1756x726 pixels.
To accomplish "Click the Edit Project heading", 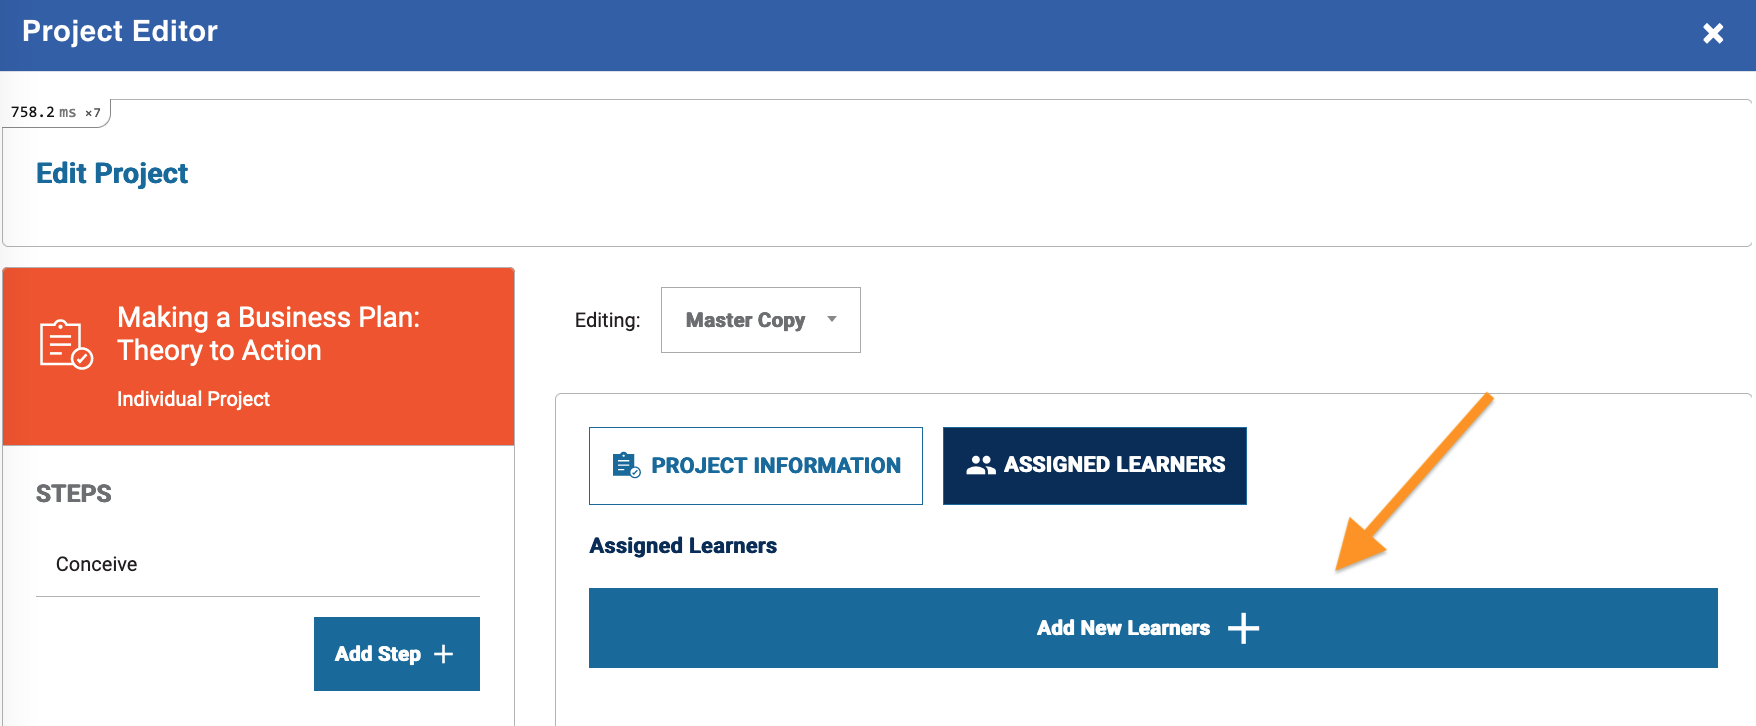I will (112, 174).
